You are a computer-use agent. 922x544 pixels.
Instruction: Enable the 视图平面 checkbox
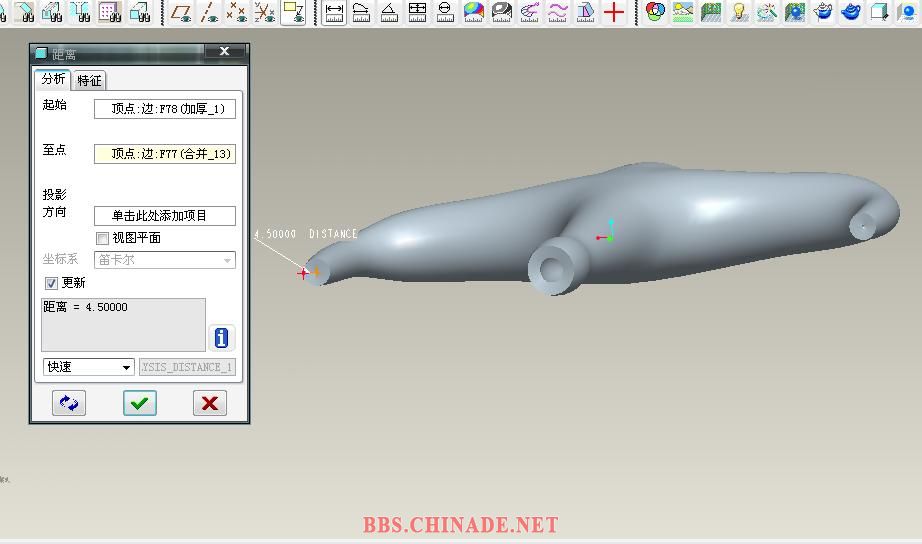tap(102, 238)
